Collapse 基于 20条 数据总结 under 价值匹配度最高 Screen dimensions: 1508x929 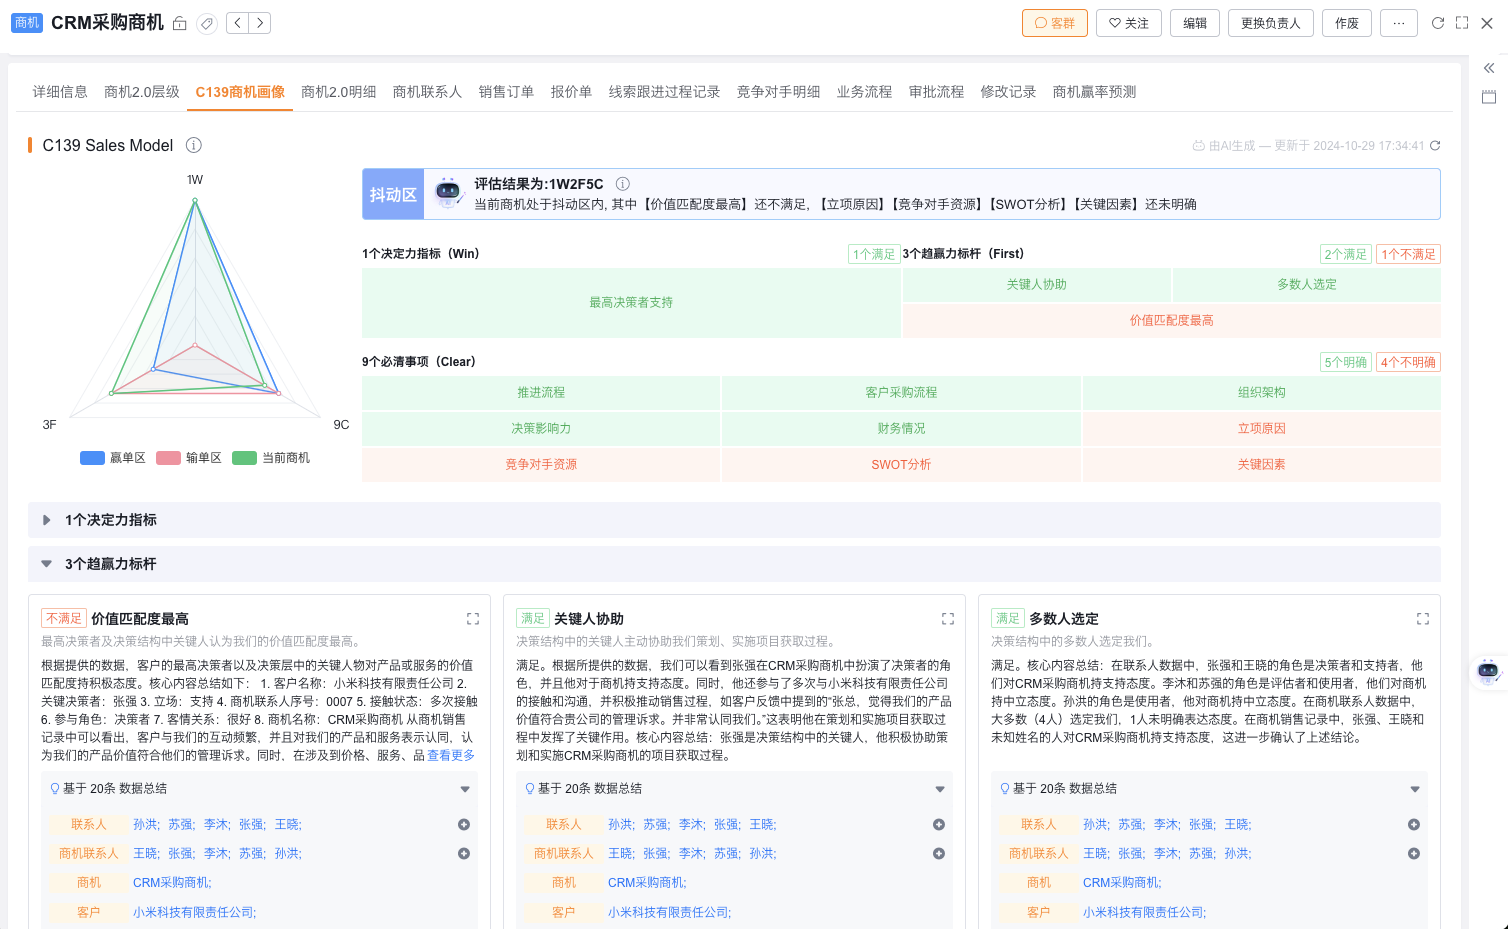click(464, 789)
